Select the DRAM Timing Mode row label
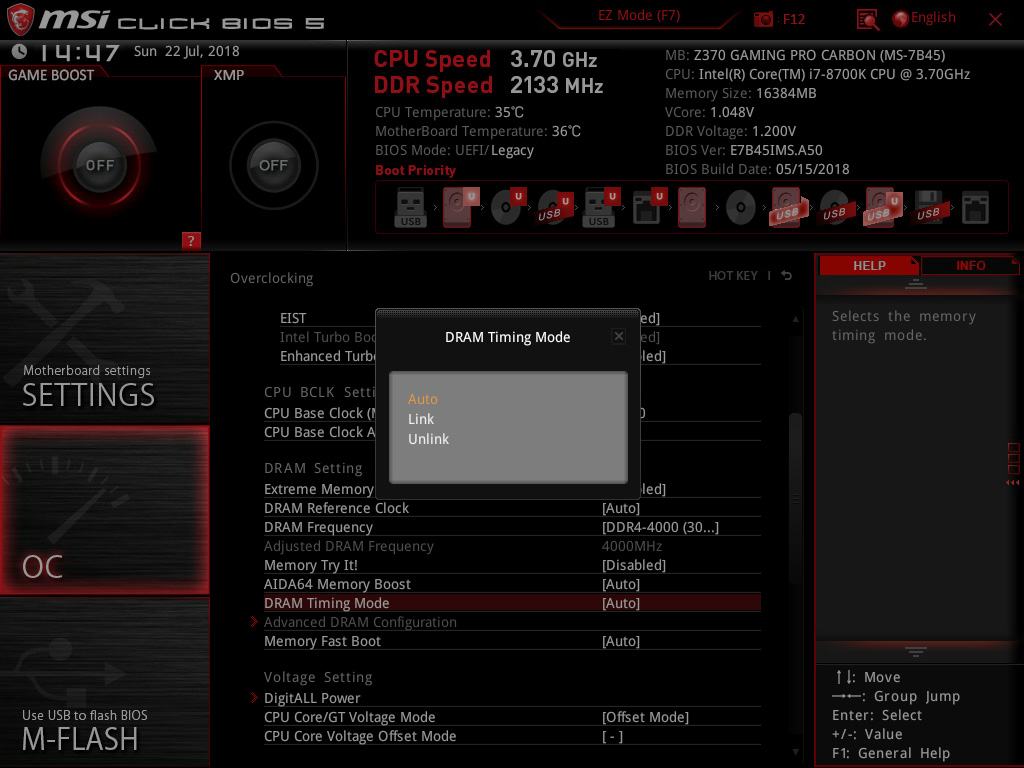 click(327, 603)
